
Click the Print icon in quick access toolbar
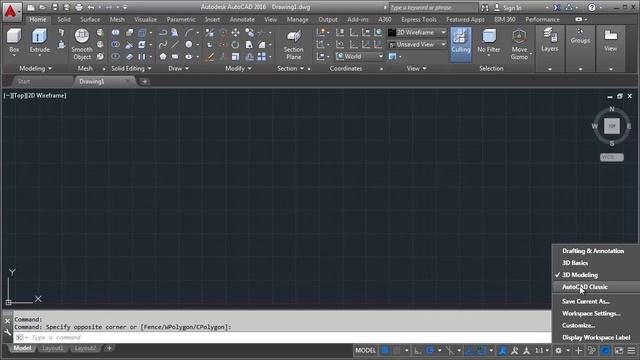(x=79, y=7)
